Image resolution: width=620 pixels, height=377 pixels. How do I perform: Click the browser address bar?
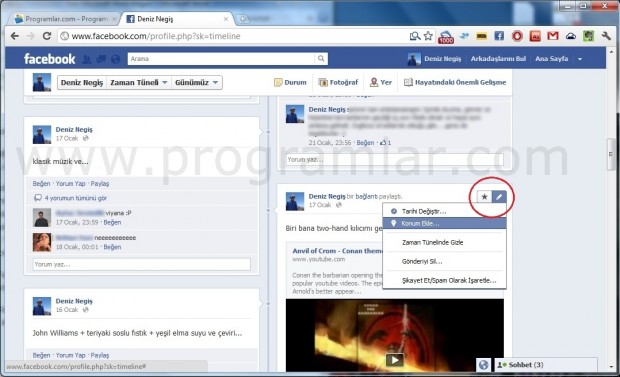click(233, 36)
